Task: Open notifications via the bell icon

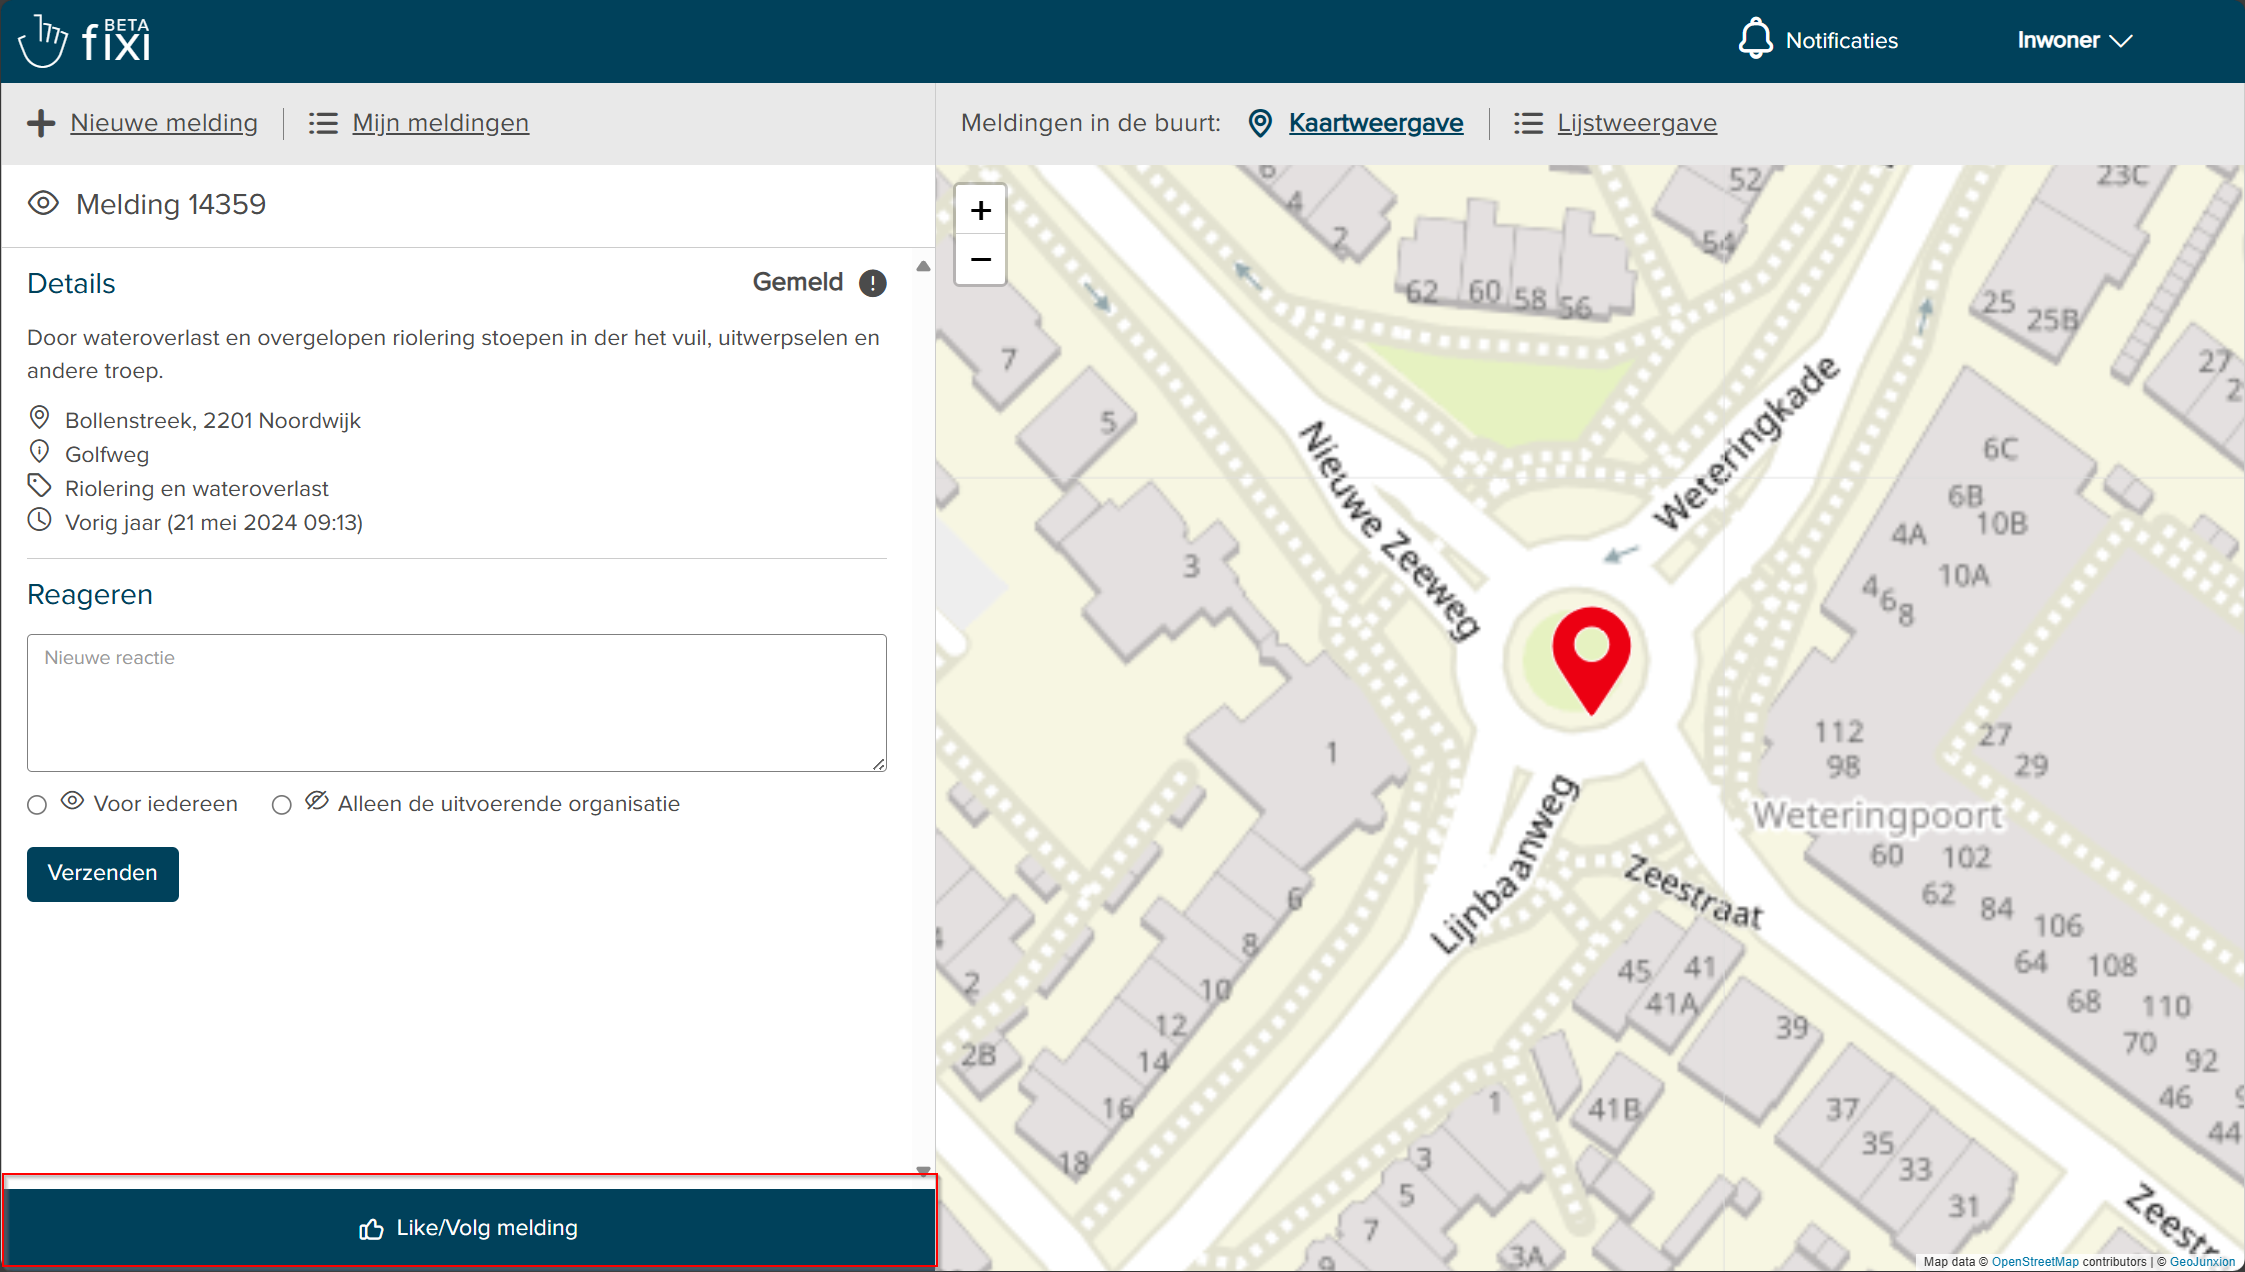Action: (1755, 40)
